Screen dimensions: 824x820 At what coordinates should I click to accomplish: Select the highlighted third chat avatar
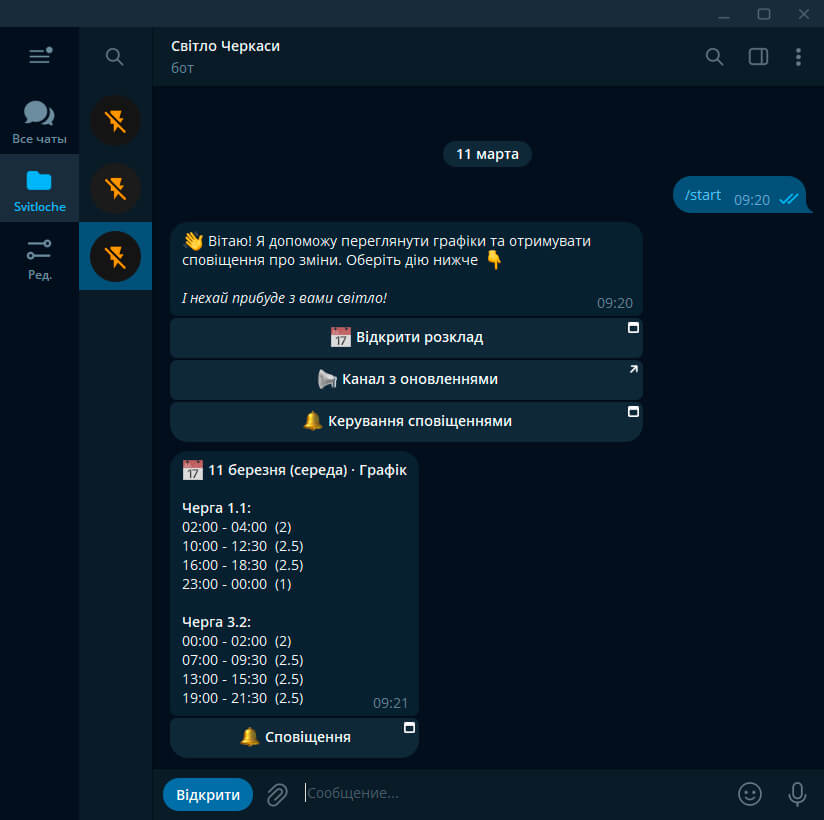click(115, 256)
